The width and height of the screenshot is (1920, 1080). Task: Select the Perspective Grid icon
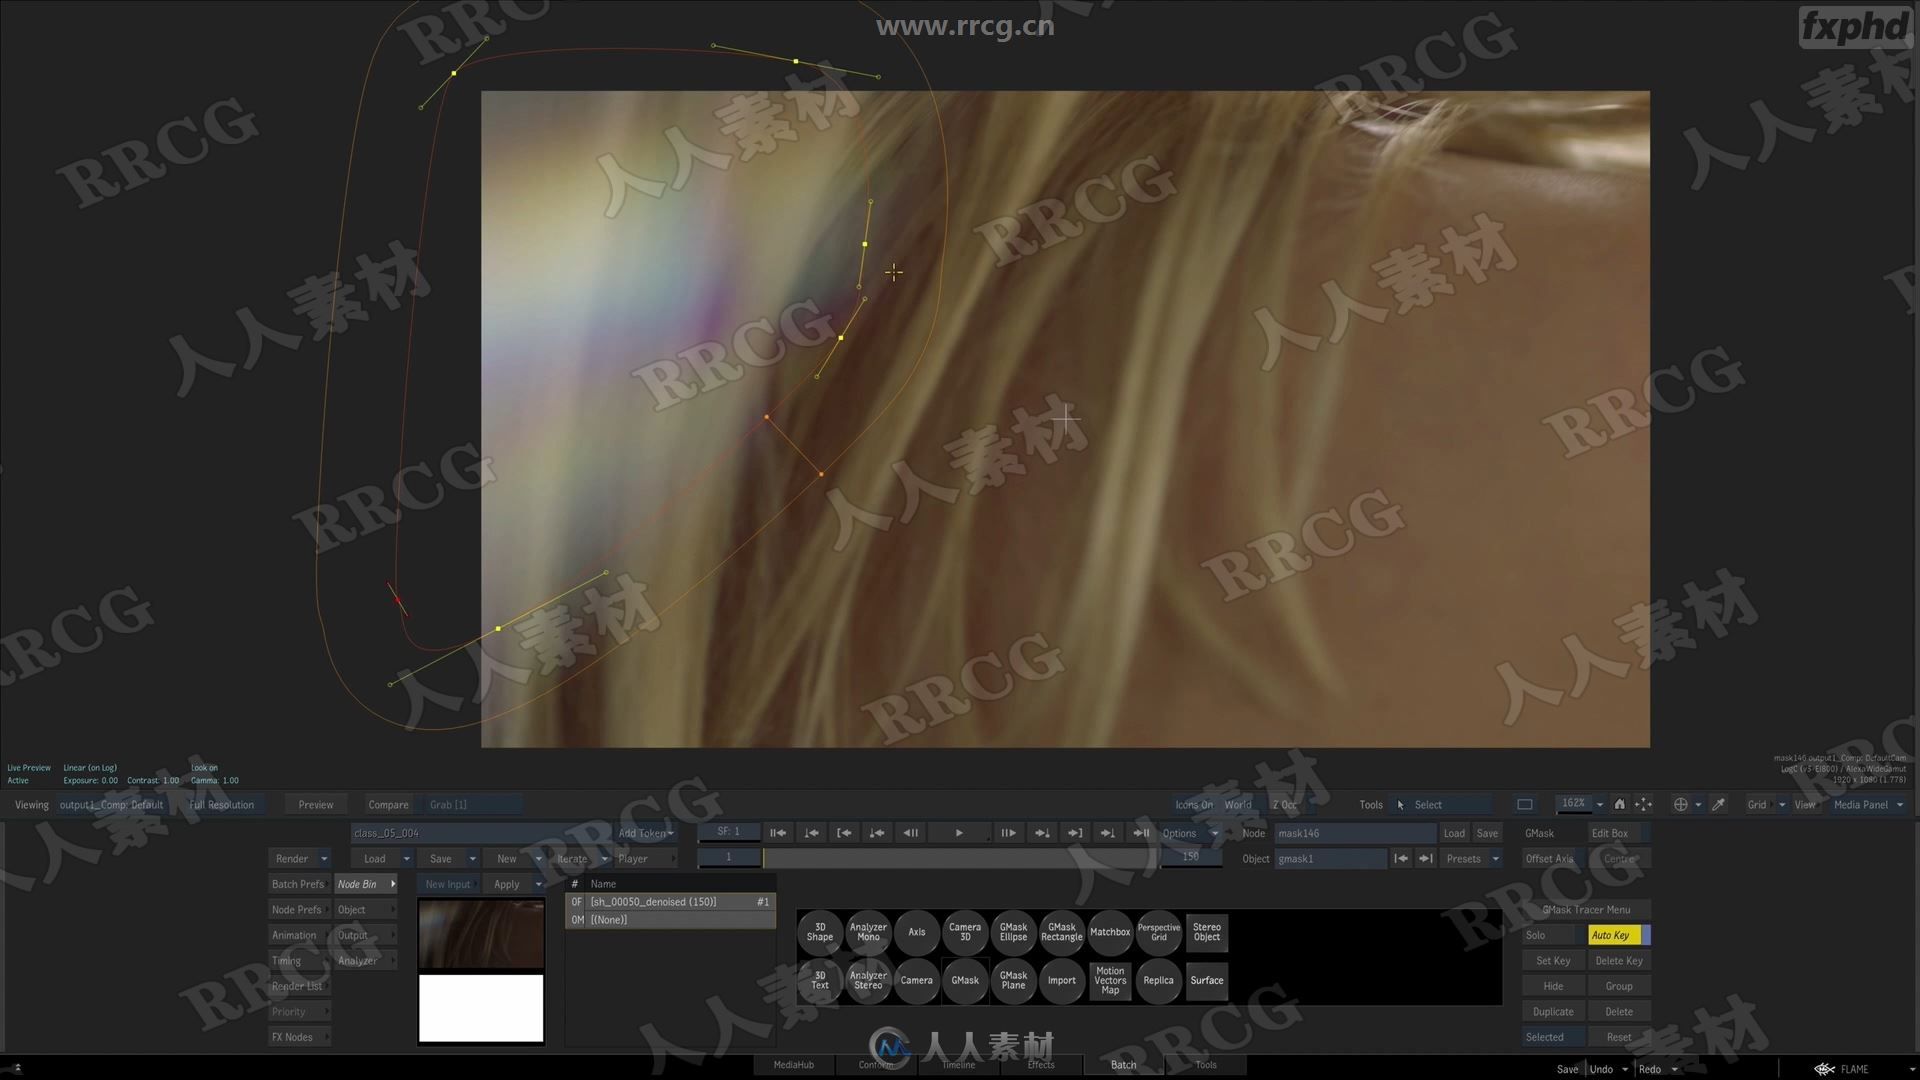click(1158, 932)
